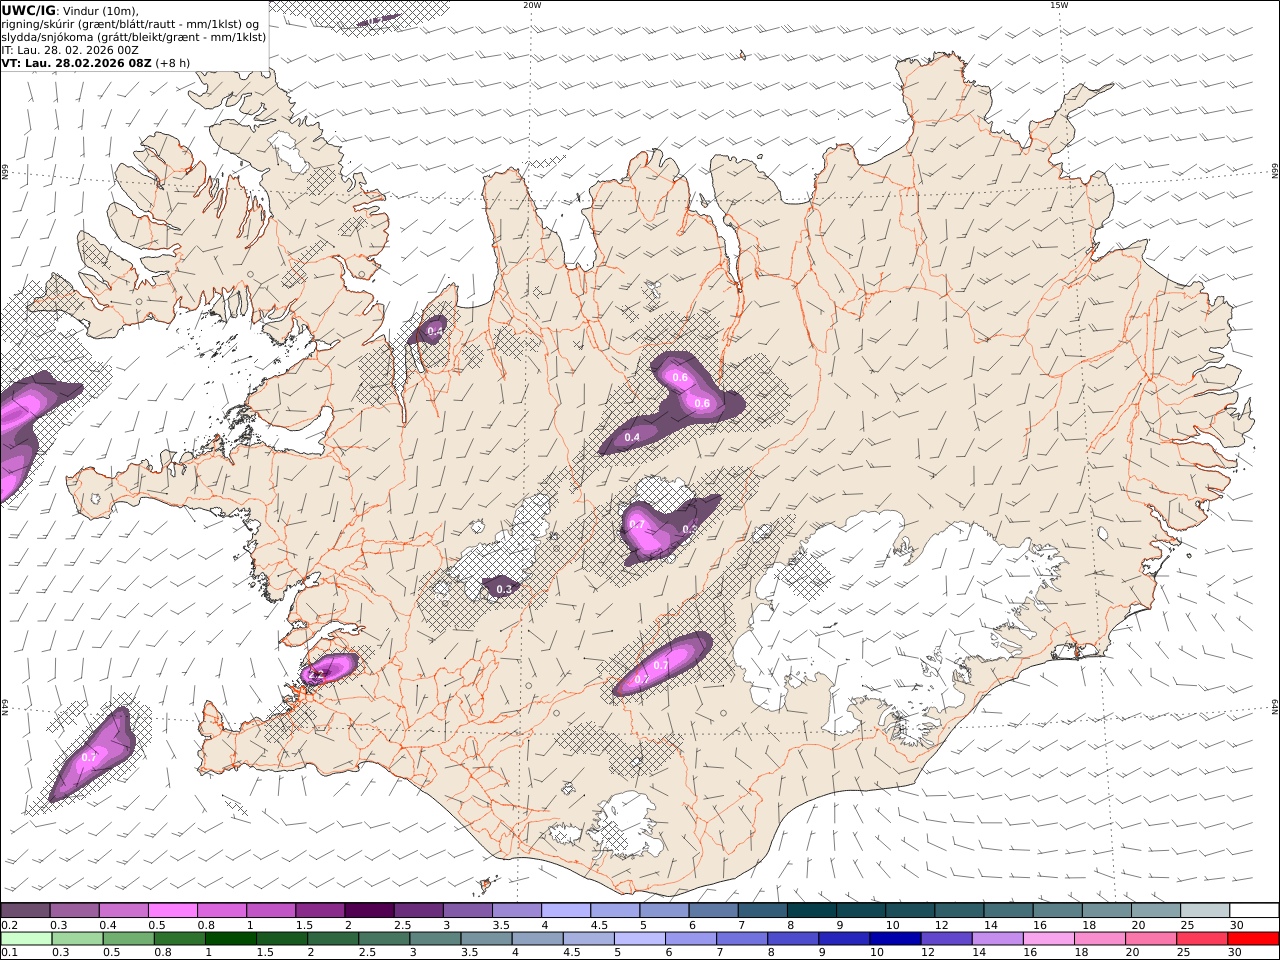Screen dimensions: 1280x960
Task: Click the '0.2' label under the top legend row
Action: 8,925
